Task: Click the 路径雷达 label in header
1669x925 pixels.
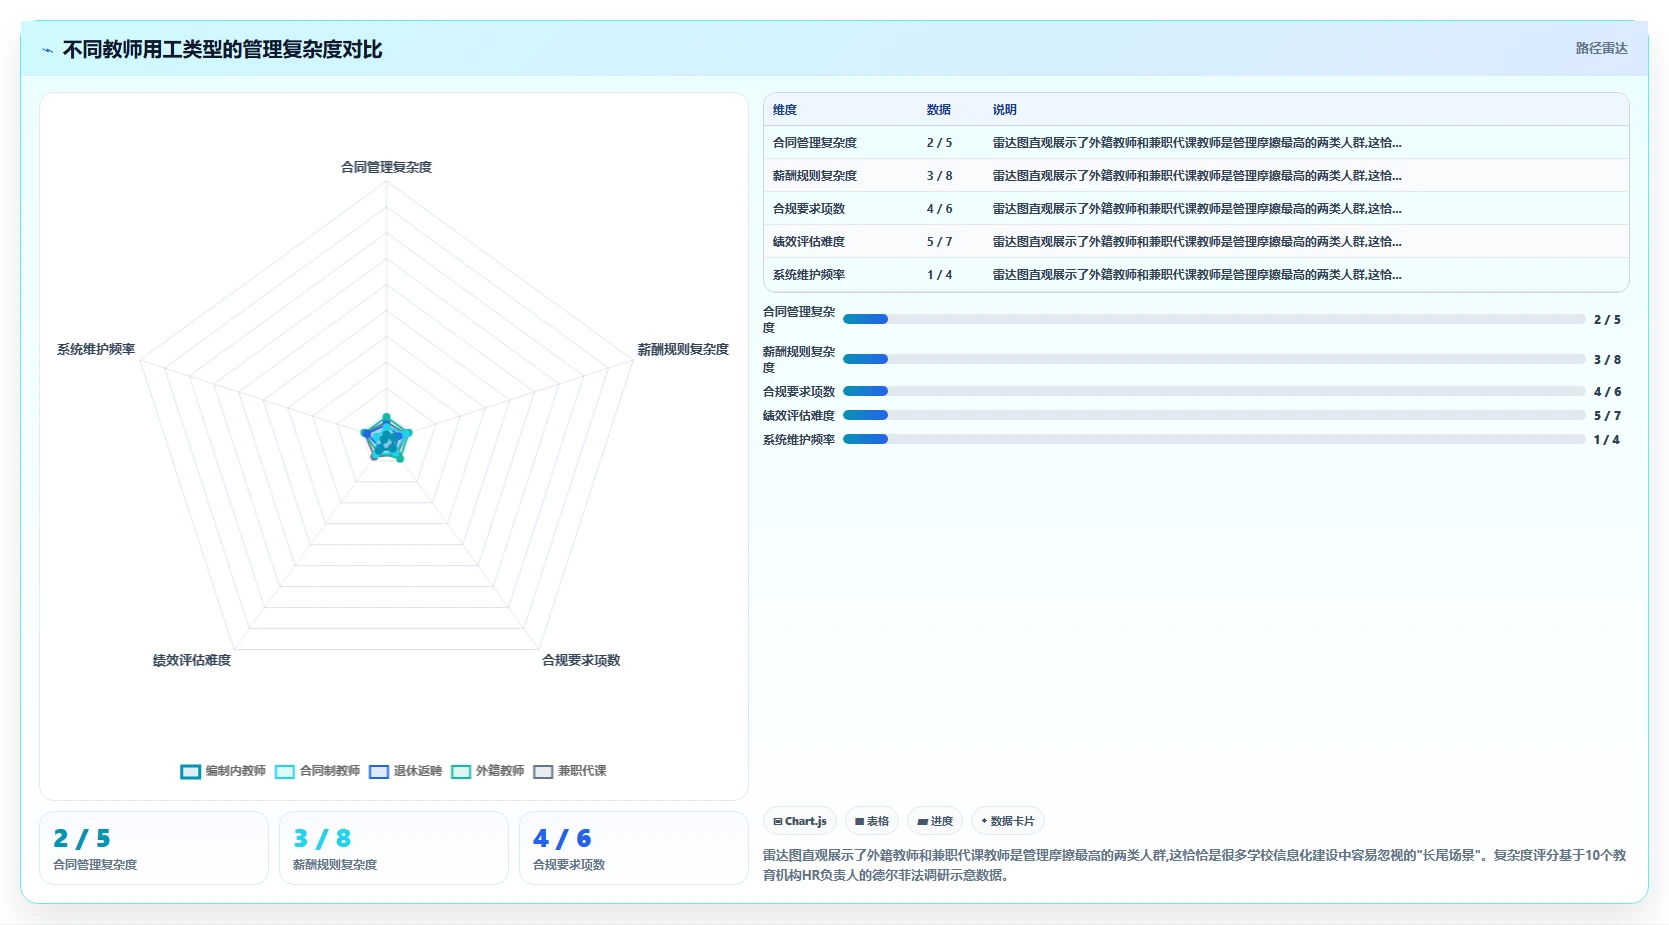Action: coord(1601,48)
